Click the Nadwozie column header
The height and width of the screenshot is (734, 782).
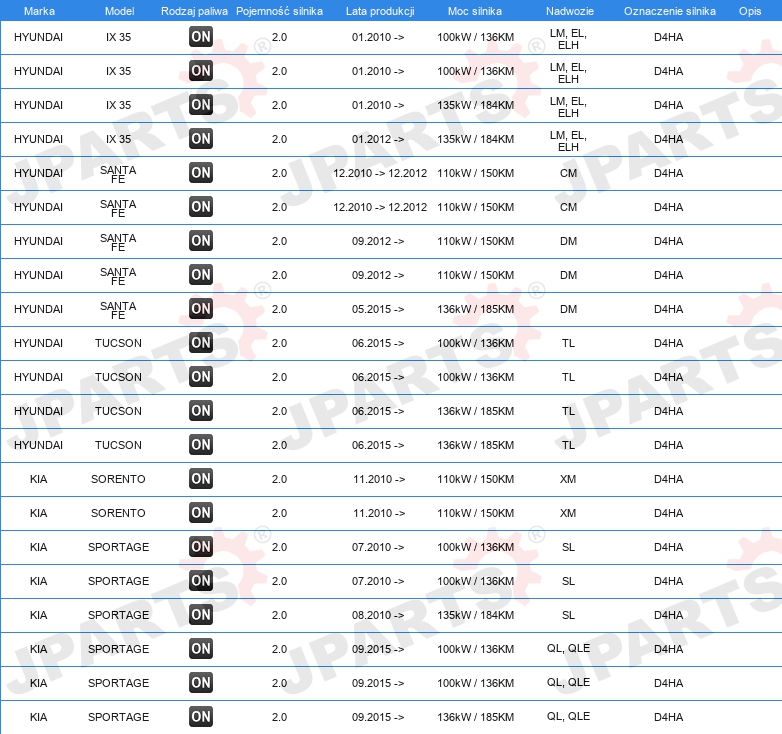pos(570,11)
